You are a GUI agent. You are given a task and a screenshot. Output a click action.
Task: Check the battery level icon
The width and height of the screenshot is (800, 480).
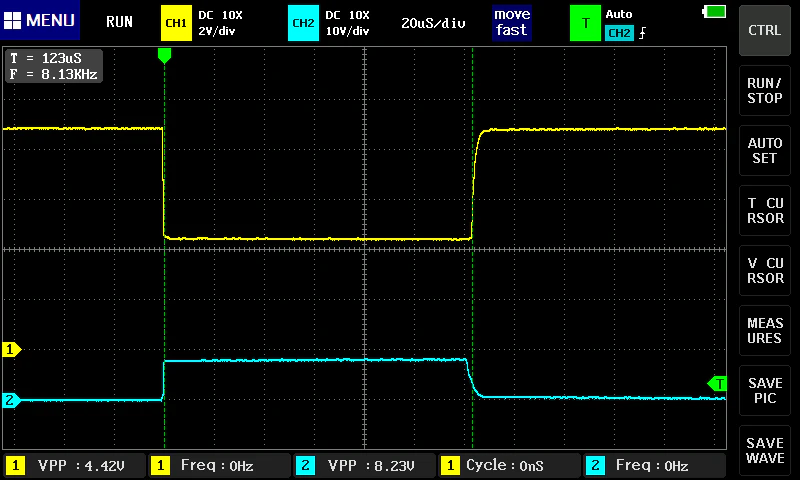[714, 11]
